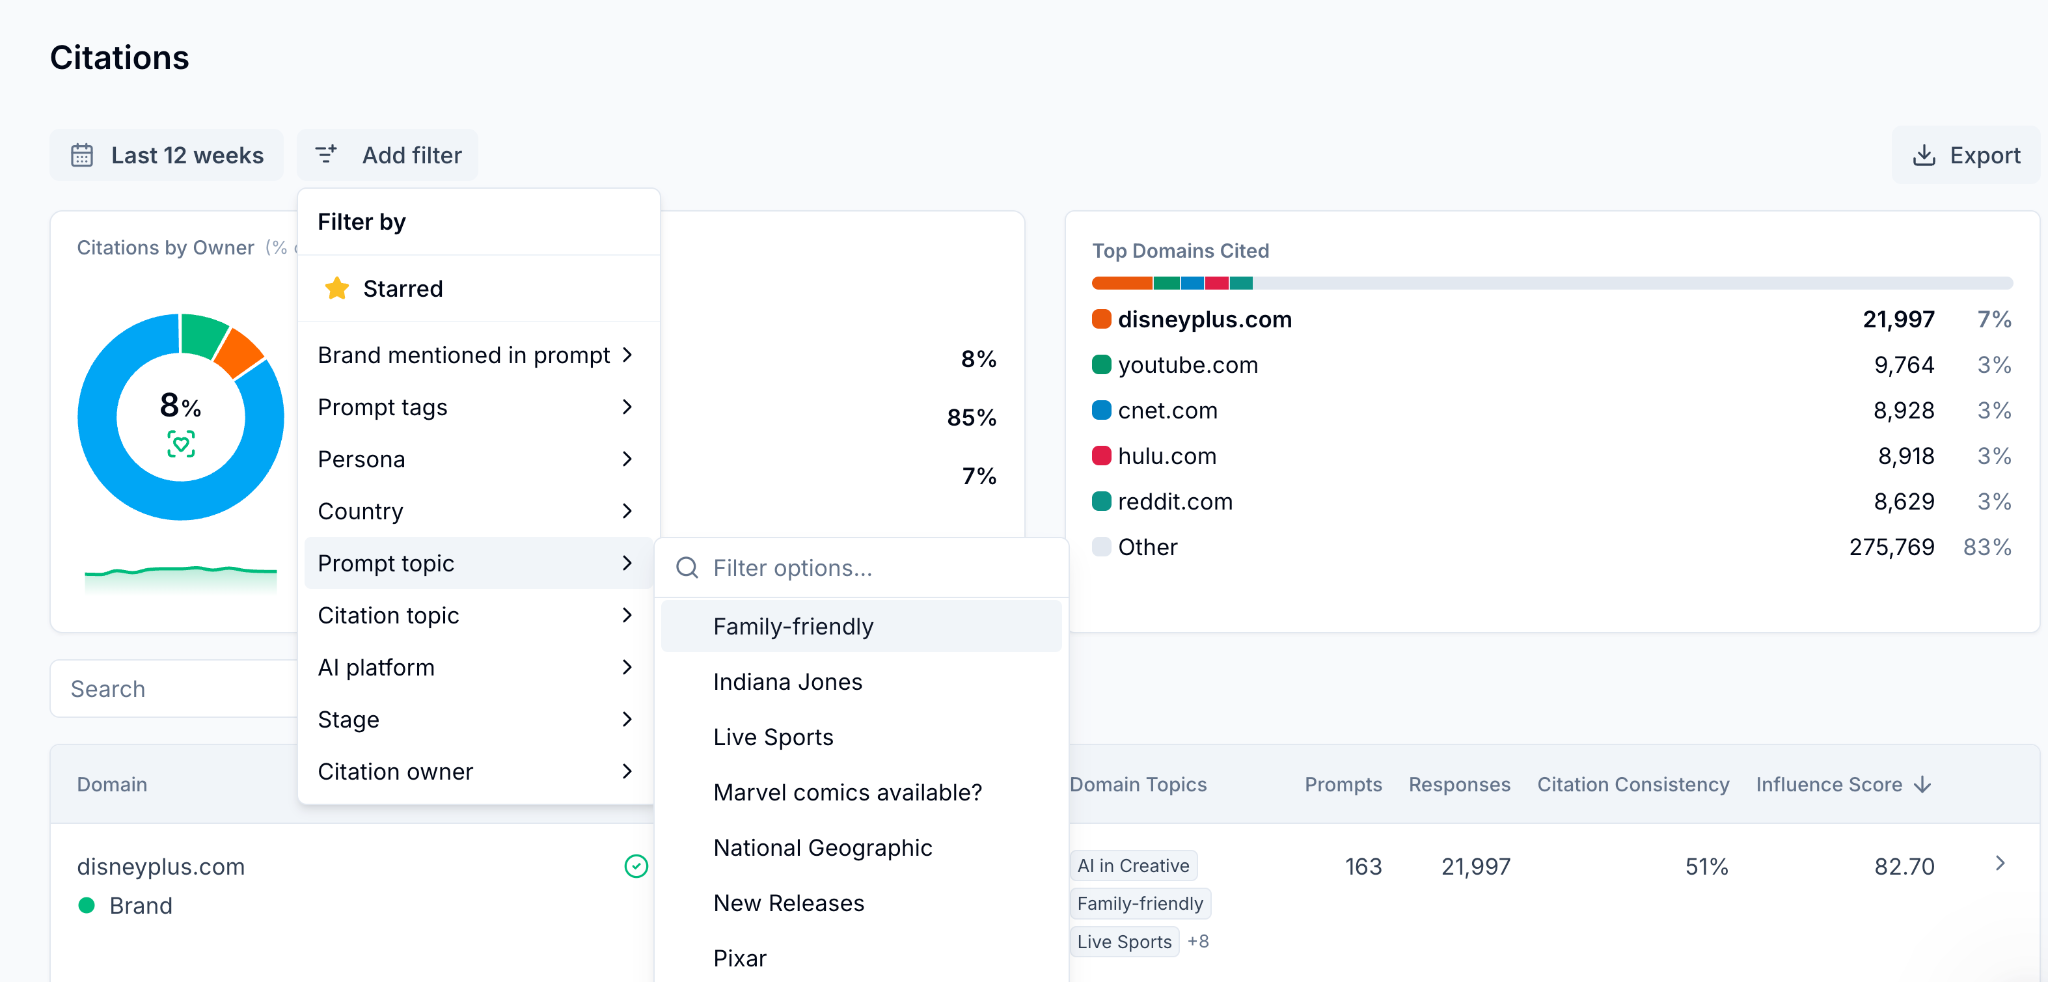Screen dimensions: 2048x982
Task: Open the disneyplus.com row detail chevron
Action: coord(2000,863)
